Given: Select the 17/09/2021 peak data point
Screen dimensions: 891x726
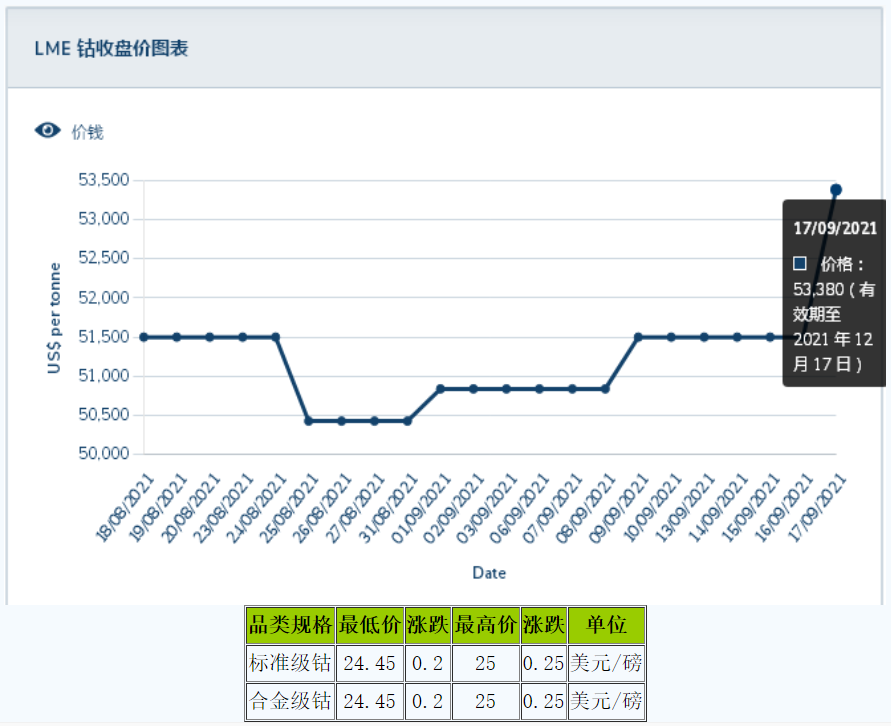Looking at the screenshot, I should [x=836, y=189].
